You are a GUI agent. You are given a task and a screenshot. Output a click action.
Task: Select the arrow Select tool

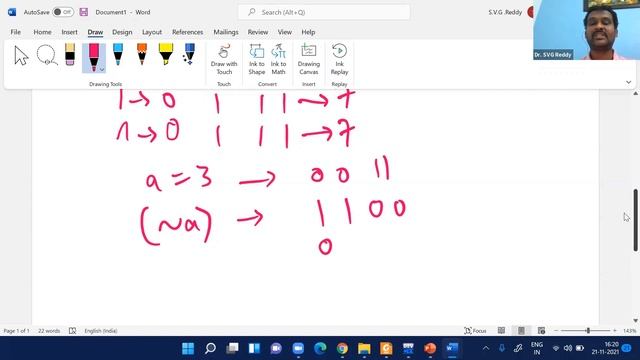point(21,56)
